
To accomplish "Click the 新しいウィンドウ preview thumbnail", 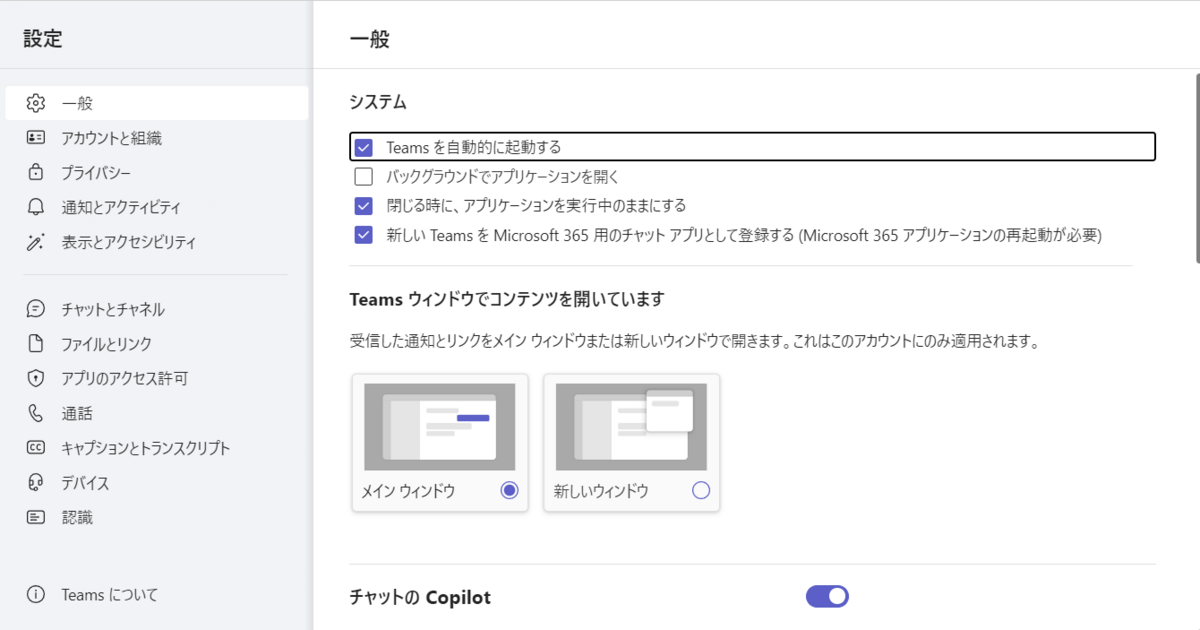I will point(631,427).
